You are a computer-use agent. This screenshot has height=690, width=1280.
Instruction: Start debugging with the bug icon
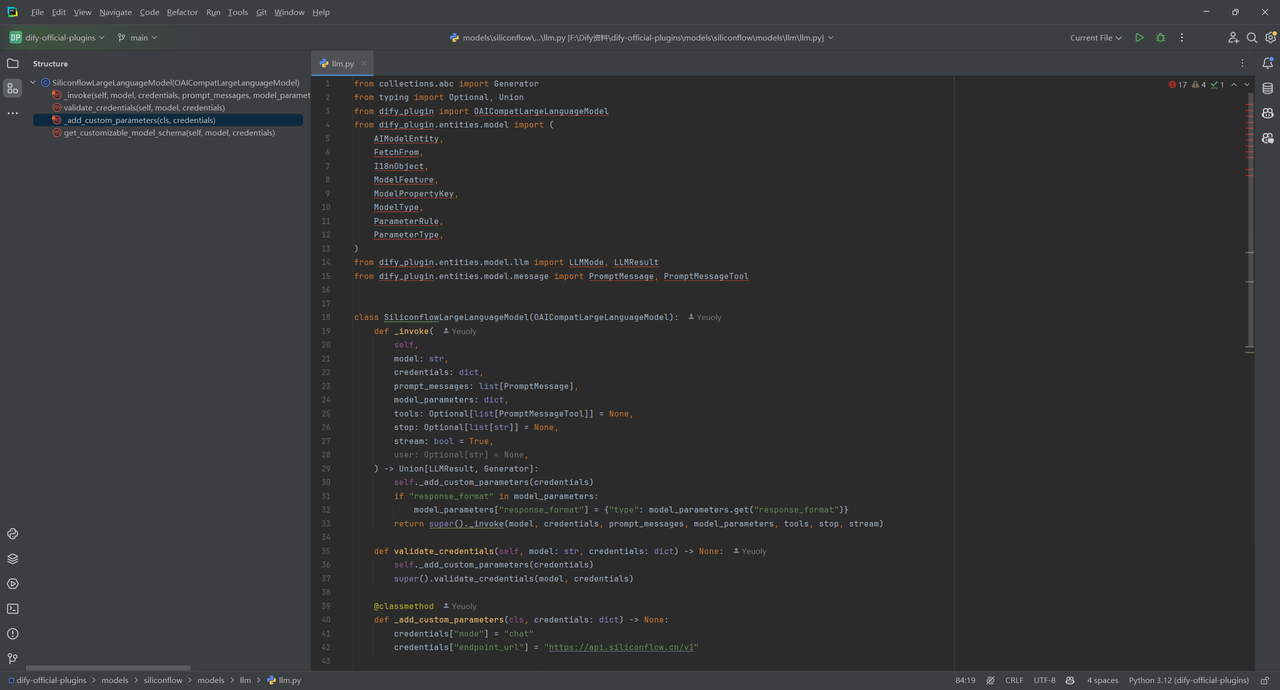(1160, 38)
